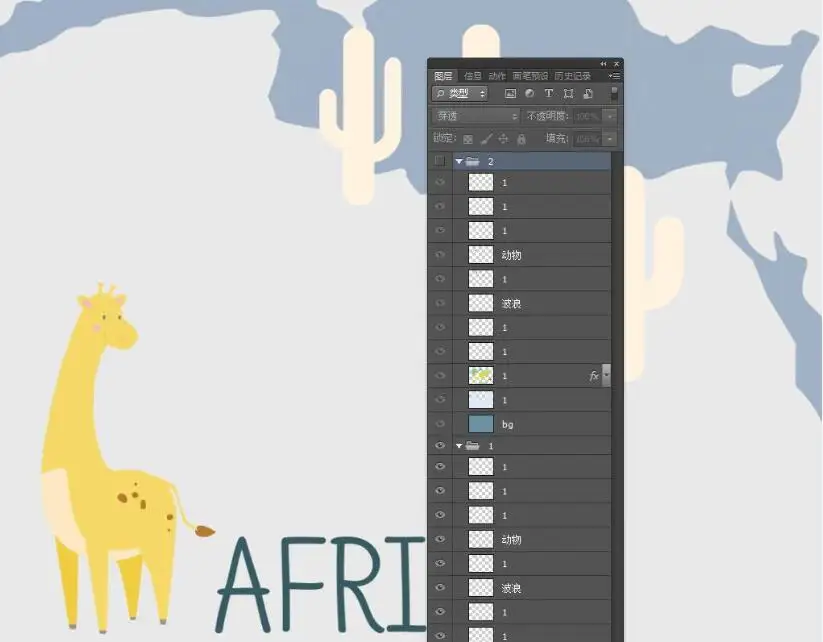Click the 填充 label
Viewport: 823px width, 642px height.
pyautogui.click(x=557, y=139)
